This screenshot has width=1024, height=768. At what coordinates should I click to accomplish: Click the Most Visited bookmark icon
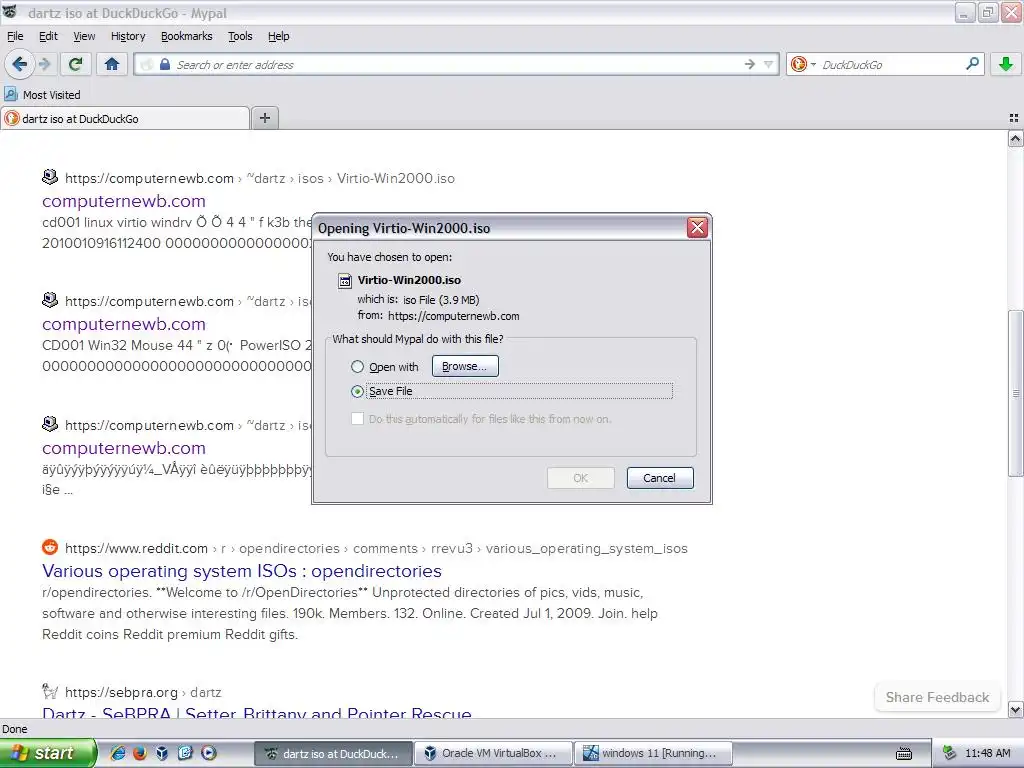(x=10, y=95)
